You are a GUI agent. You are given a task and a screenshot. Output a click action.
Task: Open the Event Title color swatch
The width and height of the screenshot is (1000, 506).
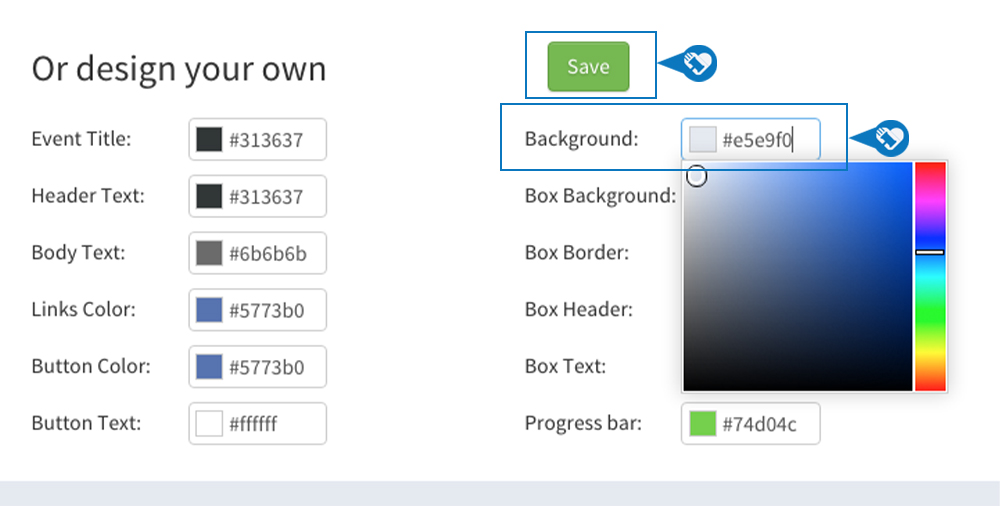[209, 139]
